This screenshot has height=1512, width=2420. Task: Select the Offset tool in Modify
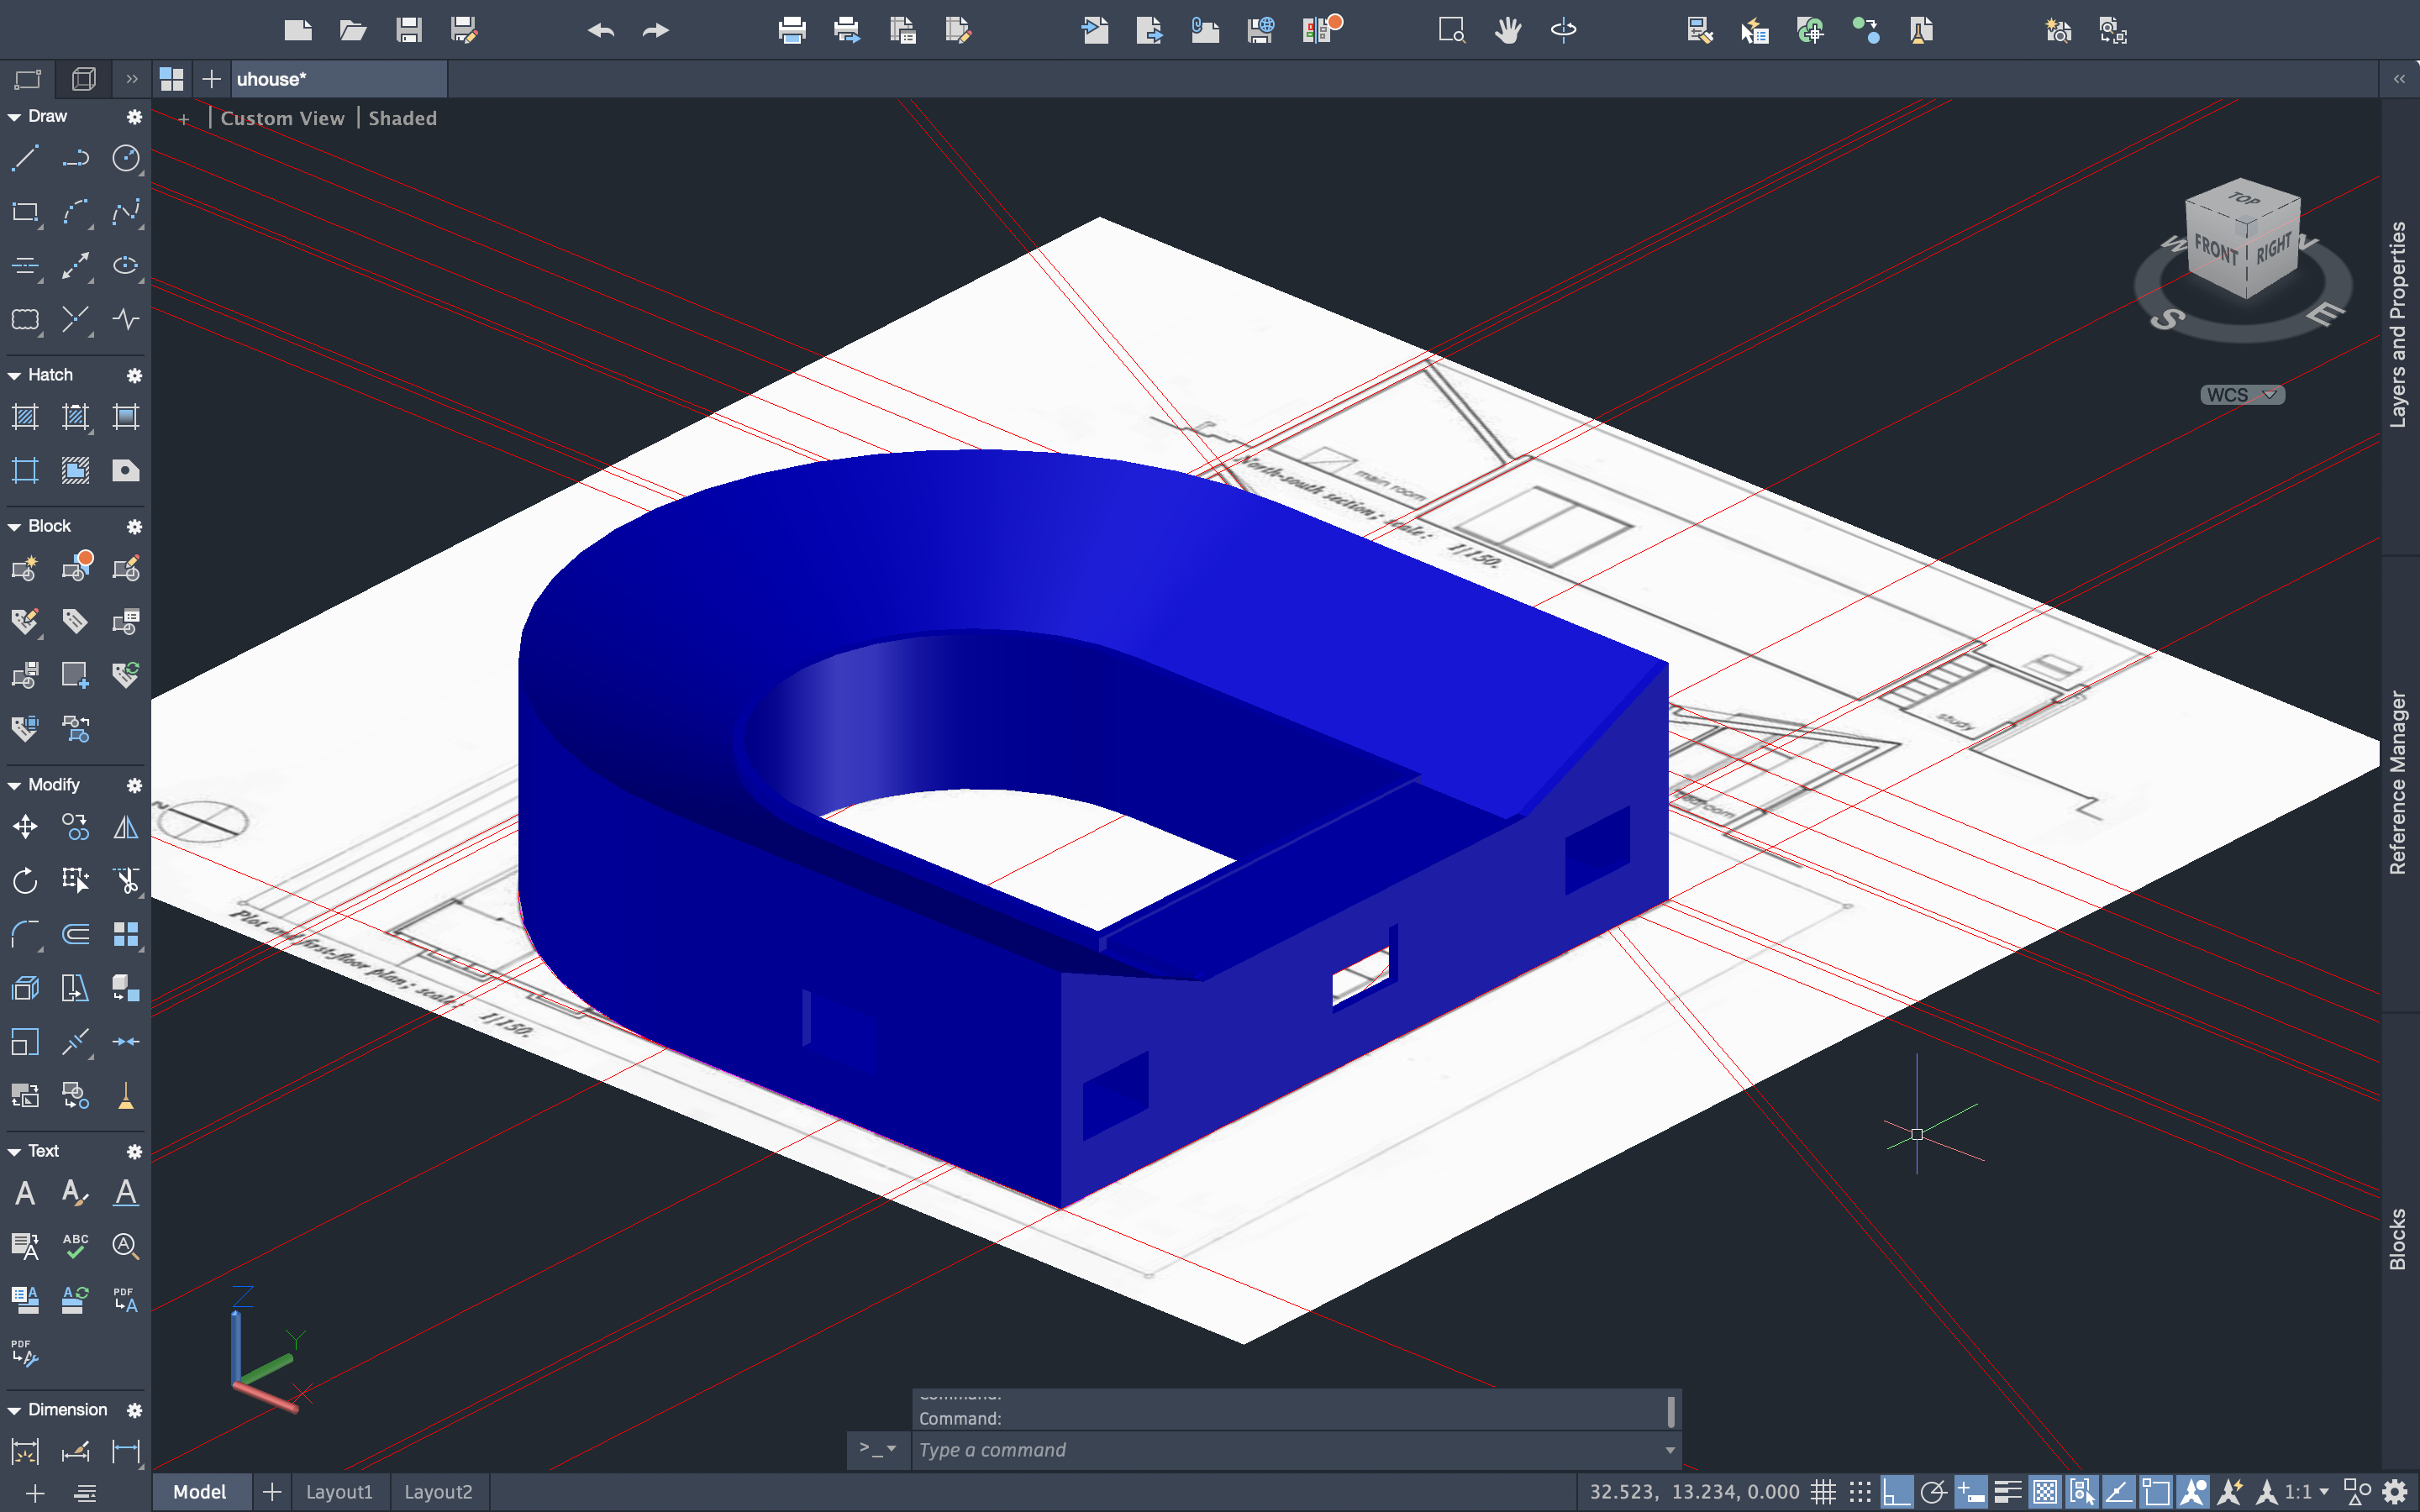(x=76, y=935)
